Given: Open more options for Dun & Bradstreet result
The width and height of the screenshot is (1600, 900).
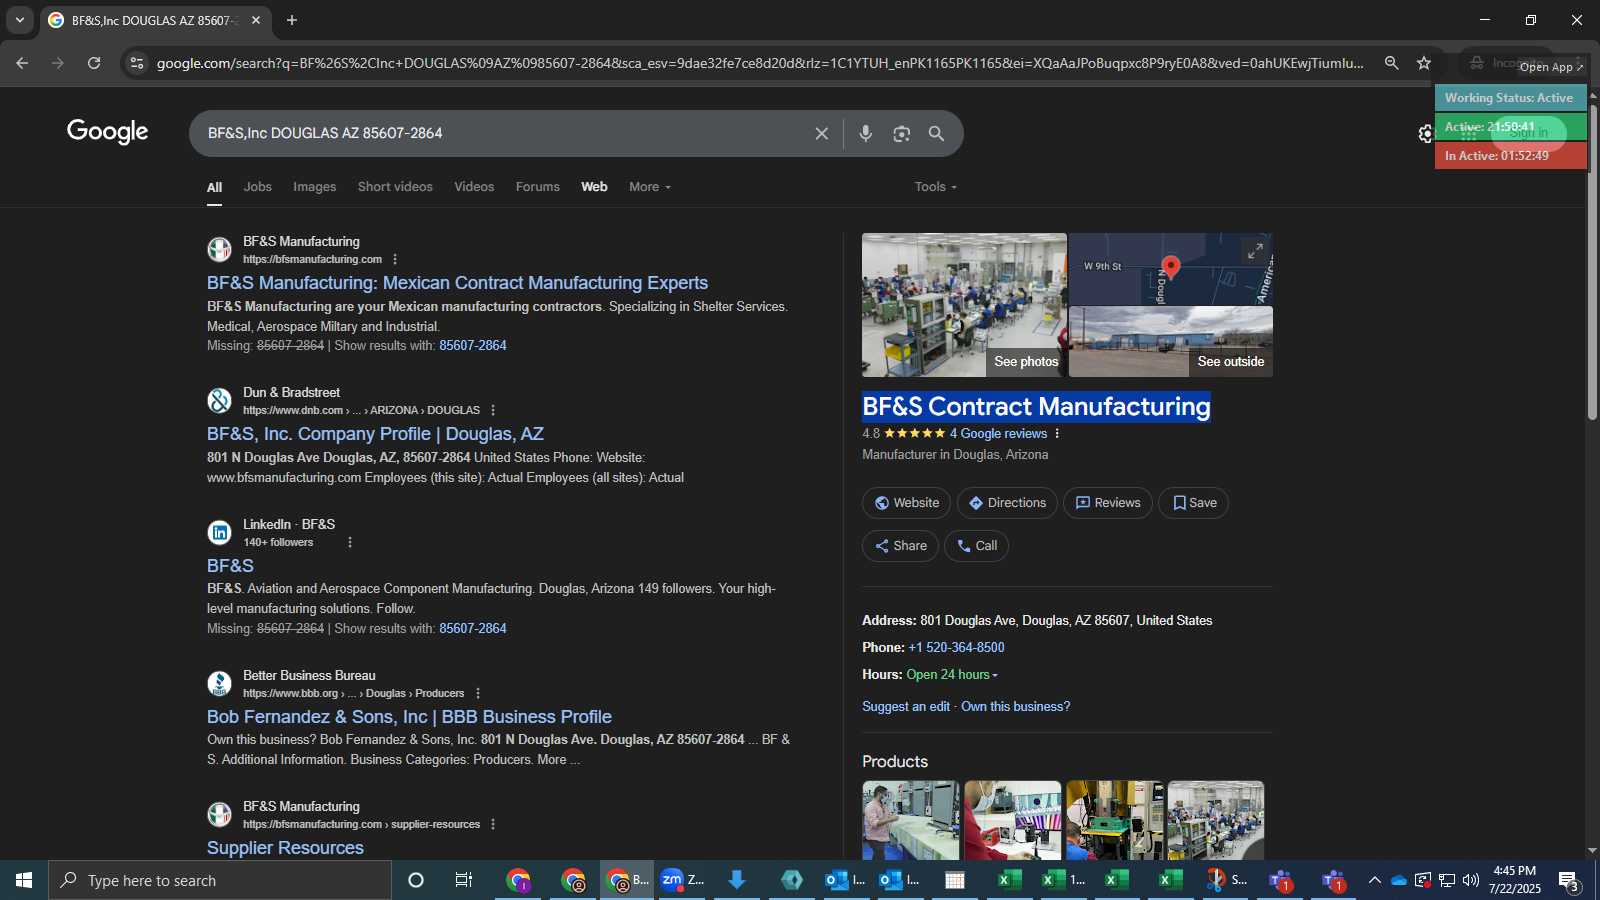Looking at the screenshot, I should tap(493, 410).
